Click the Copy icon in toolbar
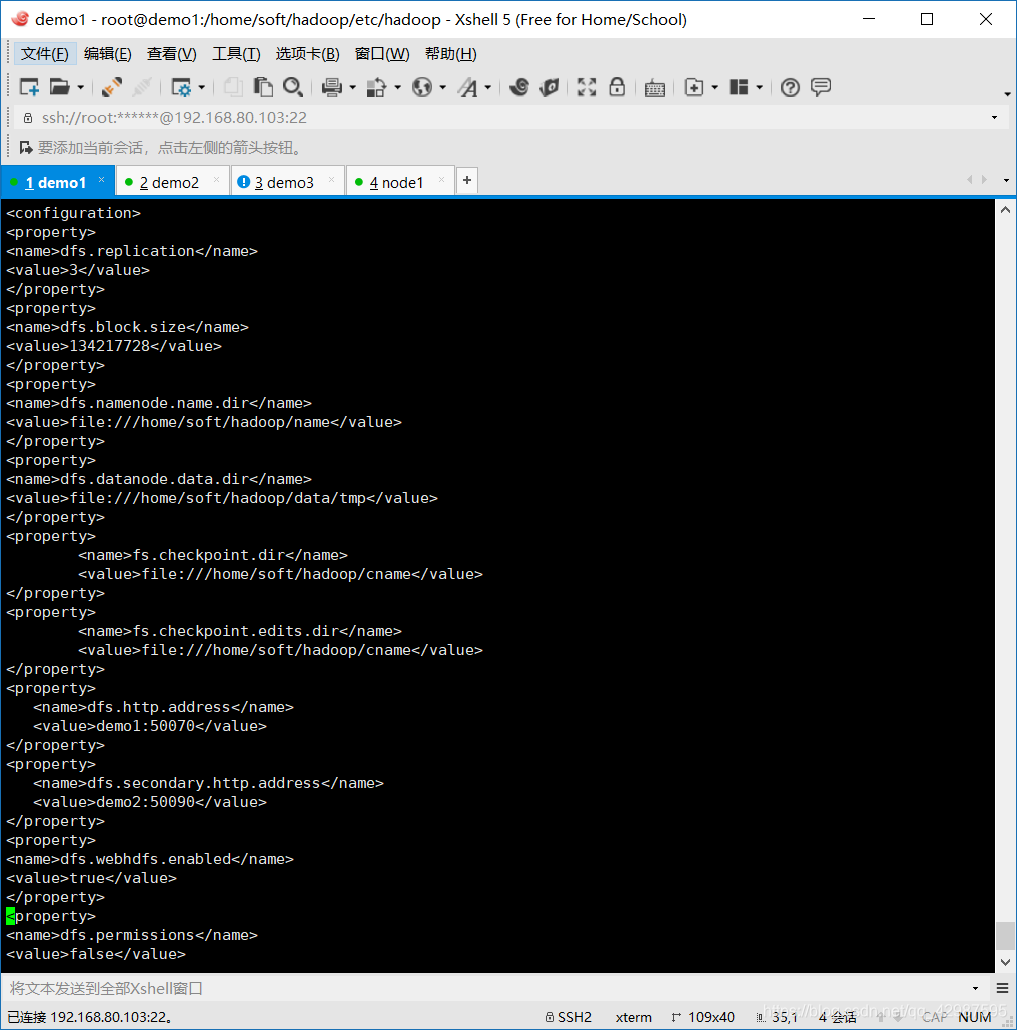Screen dimensions: 1017x1030 (233, 87)
